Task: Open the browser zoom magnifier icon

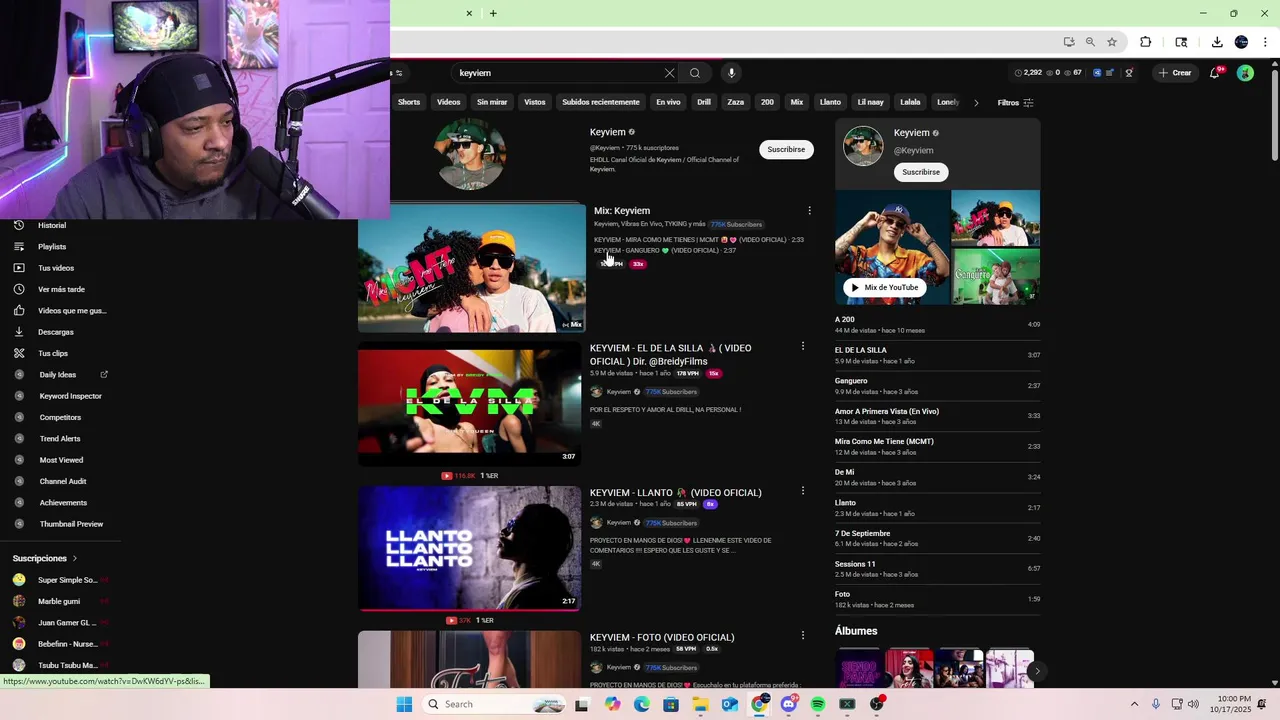Action: click(x=1090, y=42)
